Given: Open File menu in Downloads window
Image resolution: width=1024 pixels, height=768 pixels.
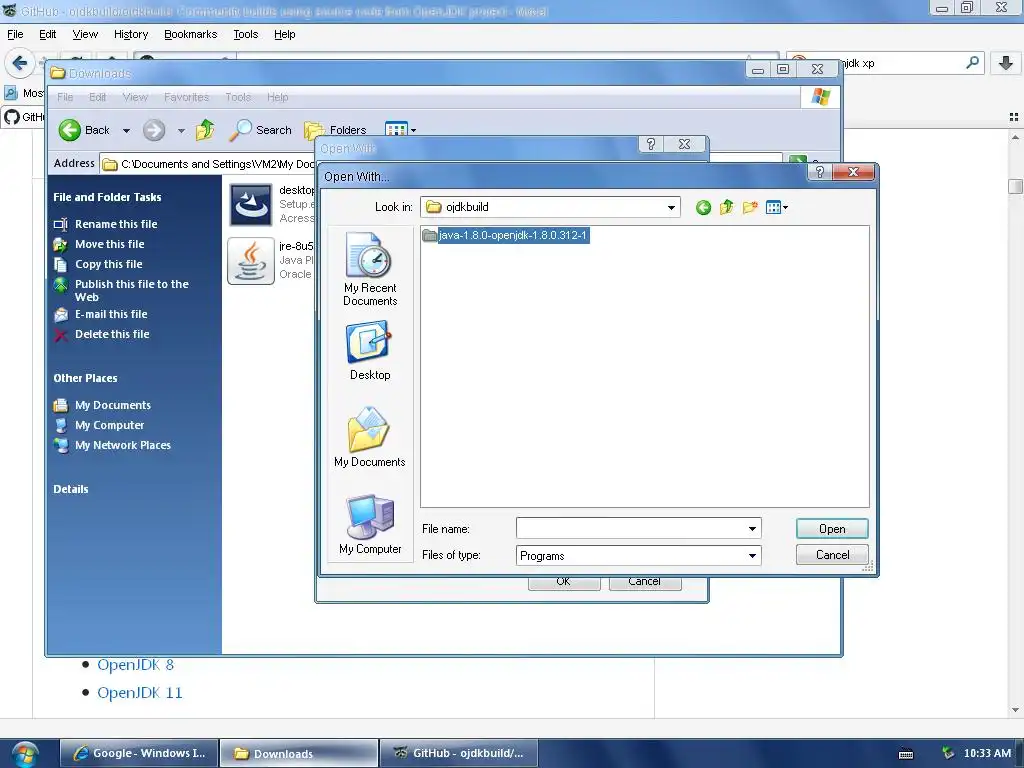Looking at the screenshot, I should pyautogui.click(x=65, y=97).
